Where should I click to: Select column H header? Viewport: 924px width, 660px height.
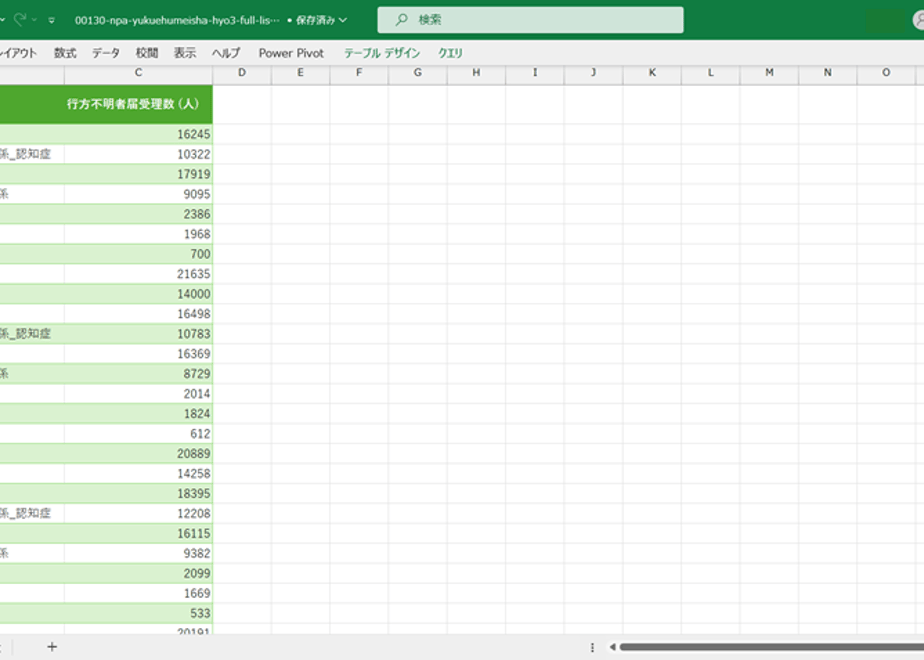coord(476,72)
